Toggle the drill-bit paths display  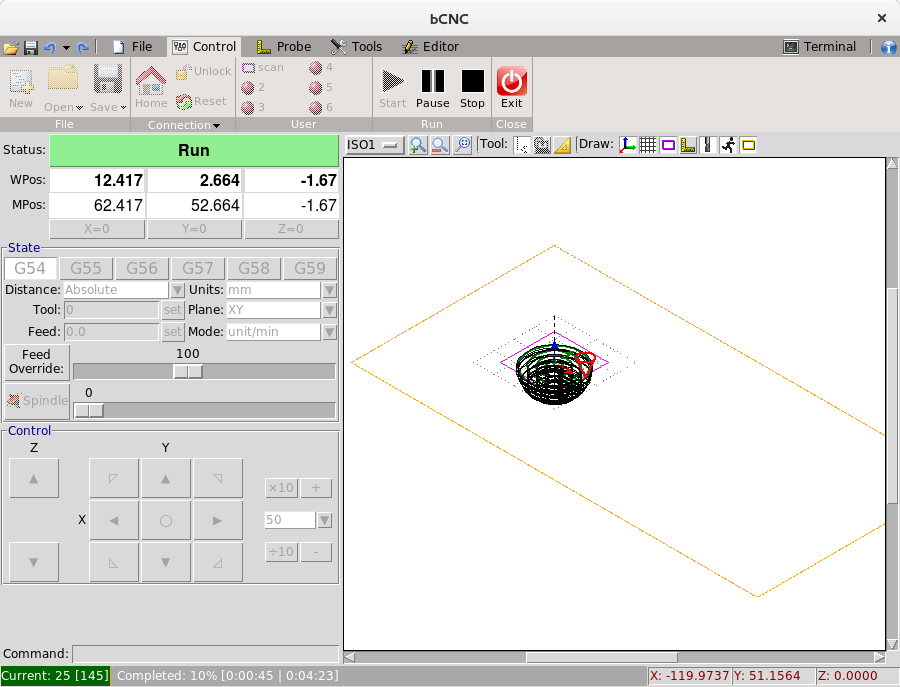708,145
